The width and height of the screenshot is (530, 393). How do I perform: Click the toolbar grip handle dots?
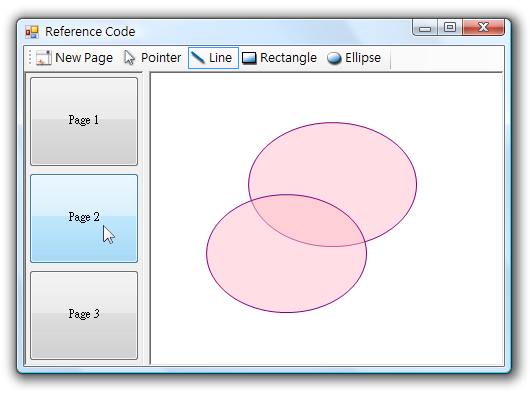30,57
